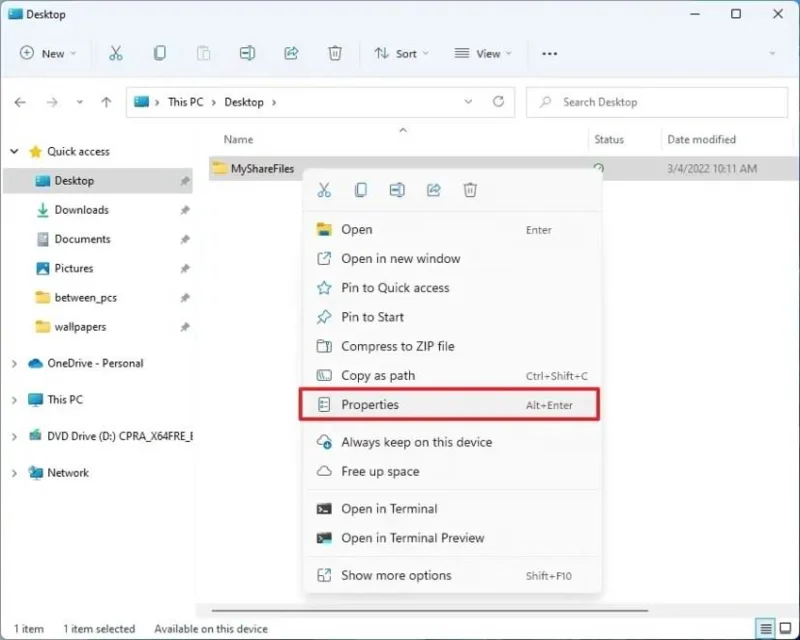Expand the Network tree node
Viewport: 800px width, 640px height.
(x=14, y=473)
